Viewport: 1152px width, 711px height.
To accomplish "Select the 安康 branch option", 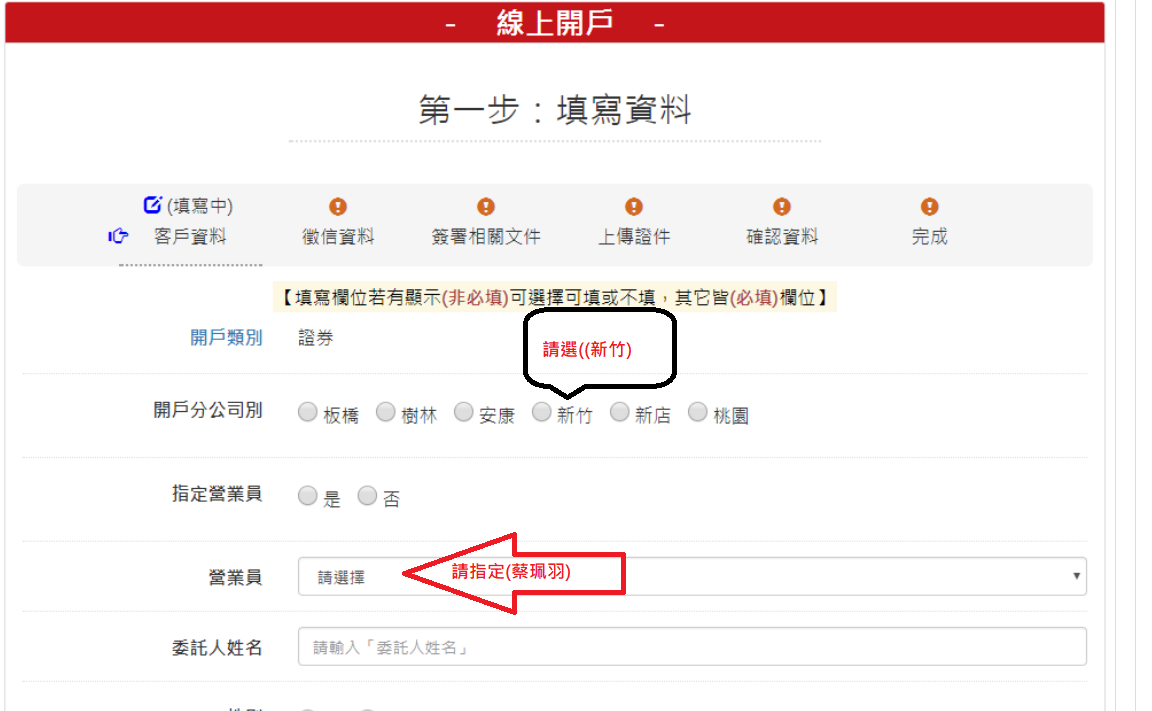I will (464, 412).
